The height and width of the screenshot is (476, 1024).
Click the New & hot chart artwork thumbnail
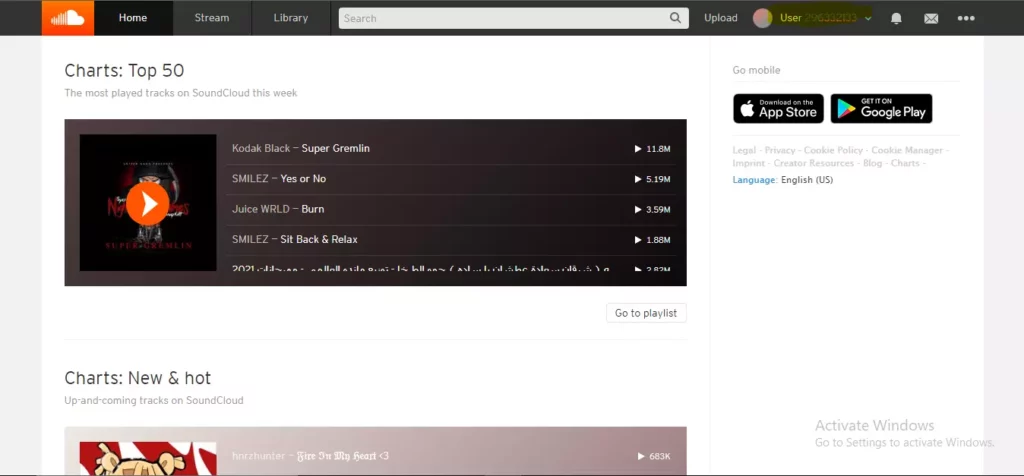[148, 458]
